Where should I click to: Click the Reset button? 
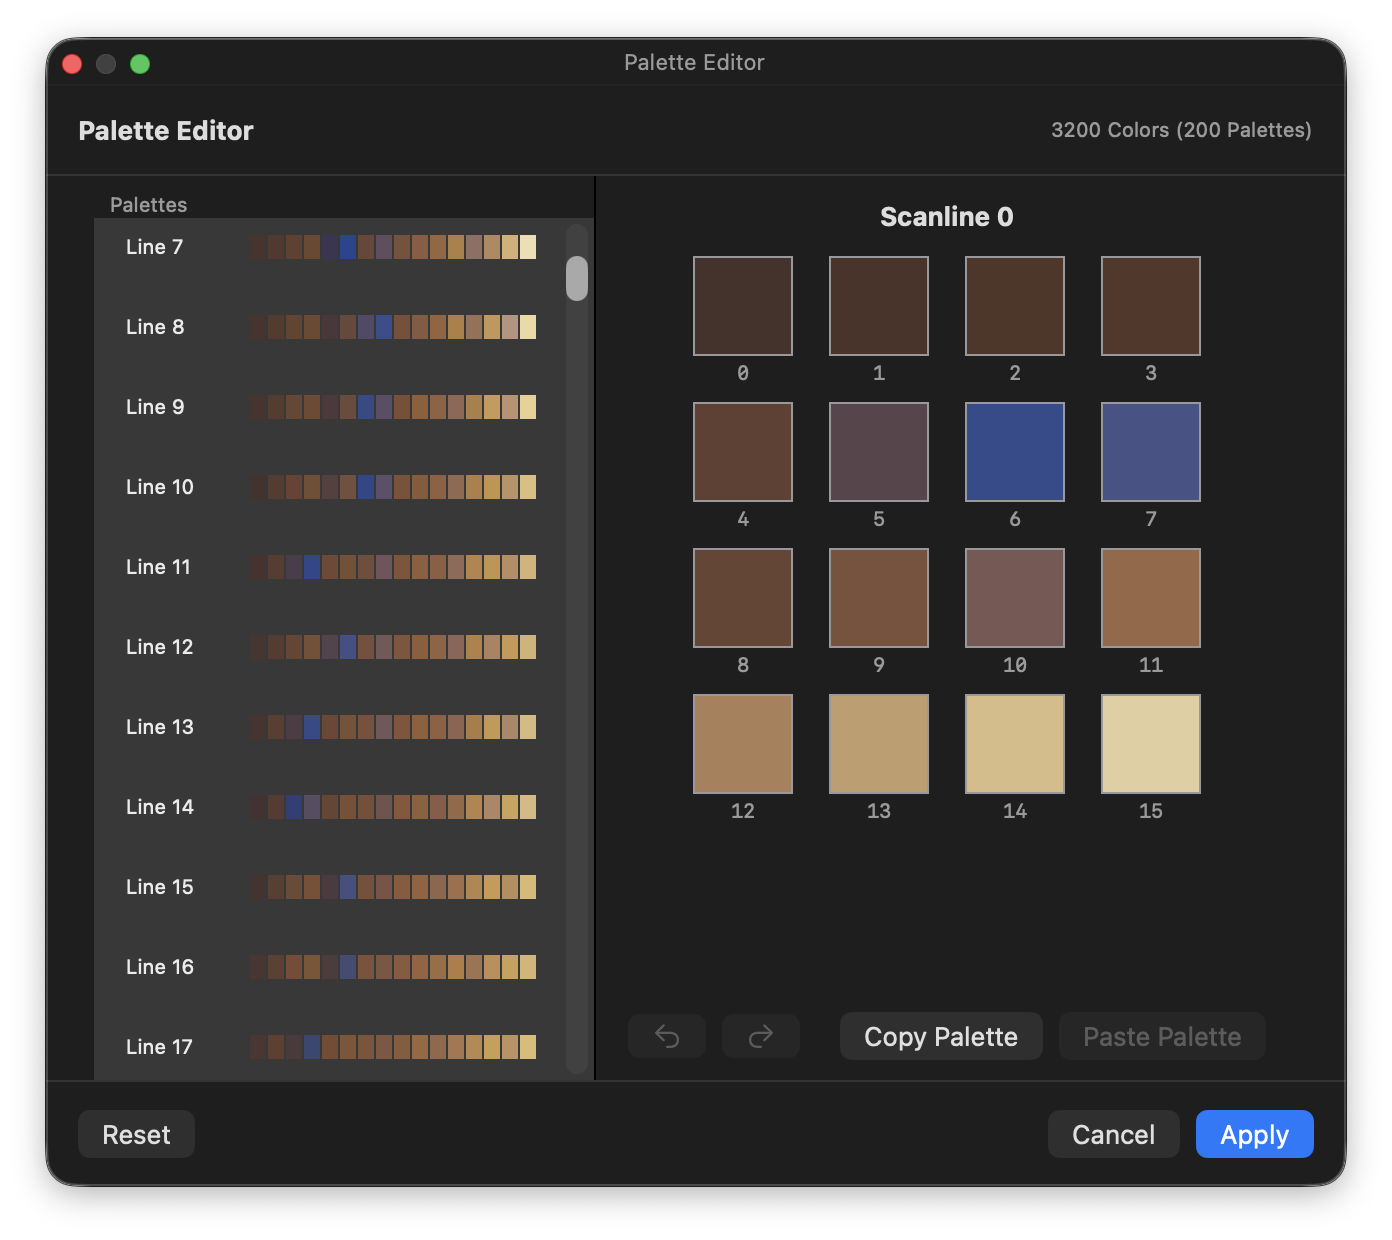(136, 1134)
